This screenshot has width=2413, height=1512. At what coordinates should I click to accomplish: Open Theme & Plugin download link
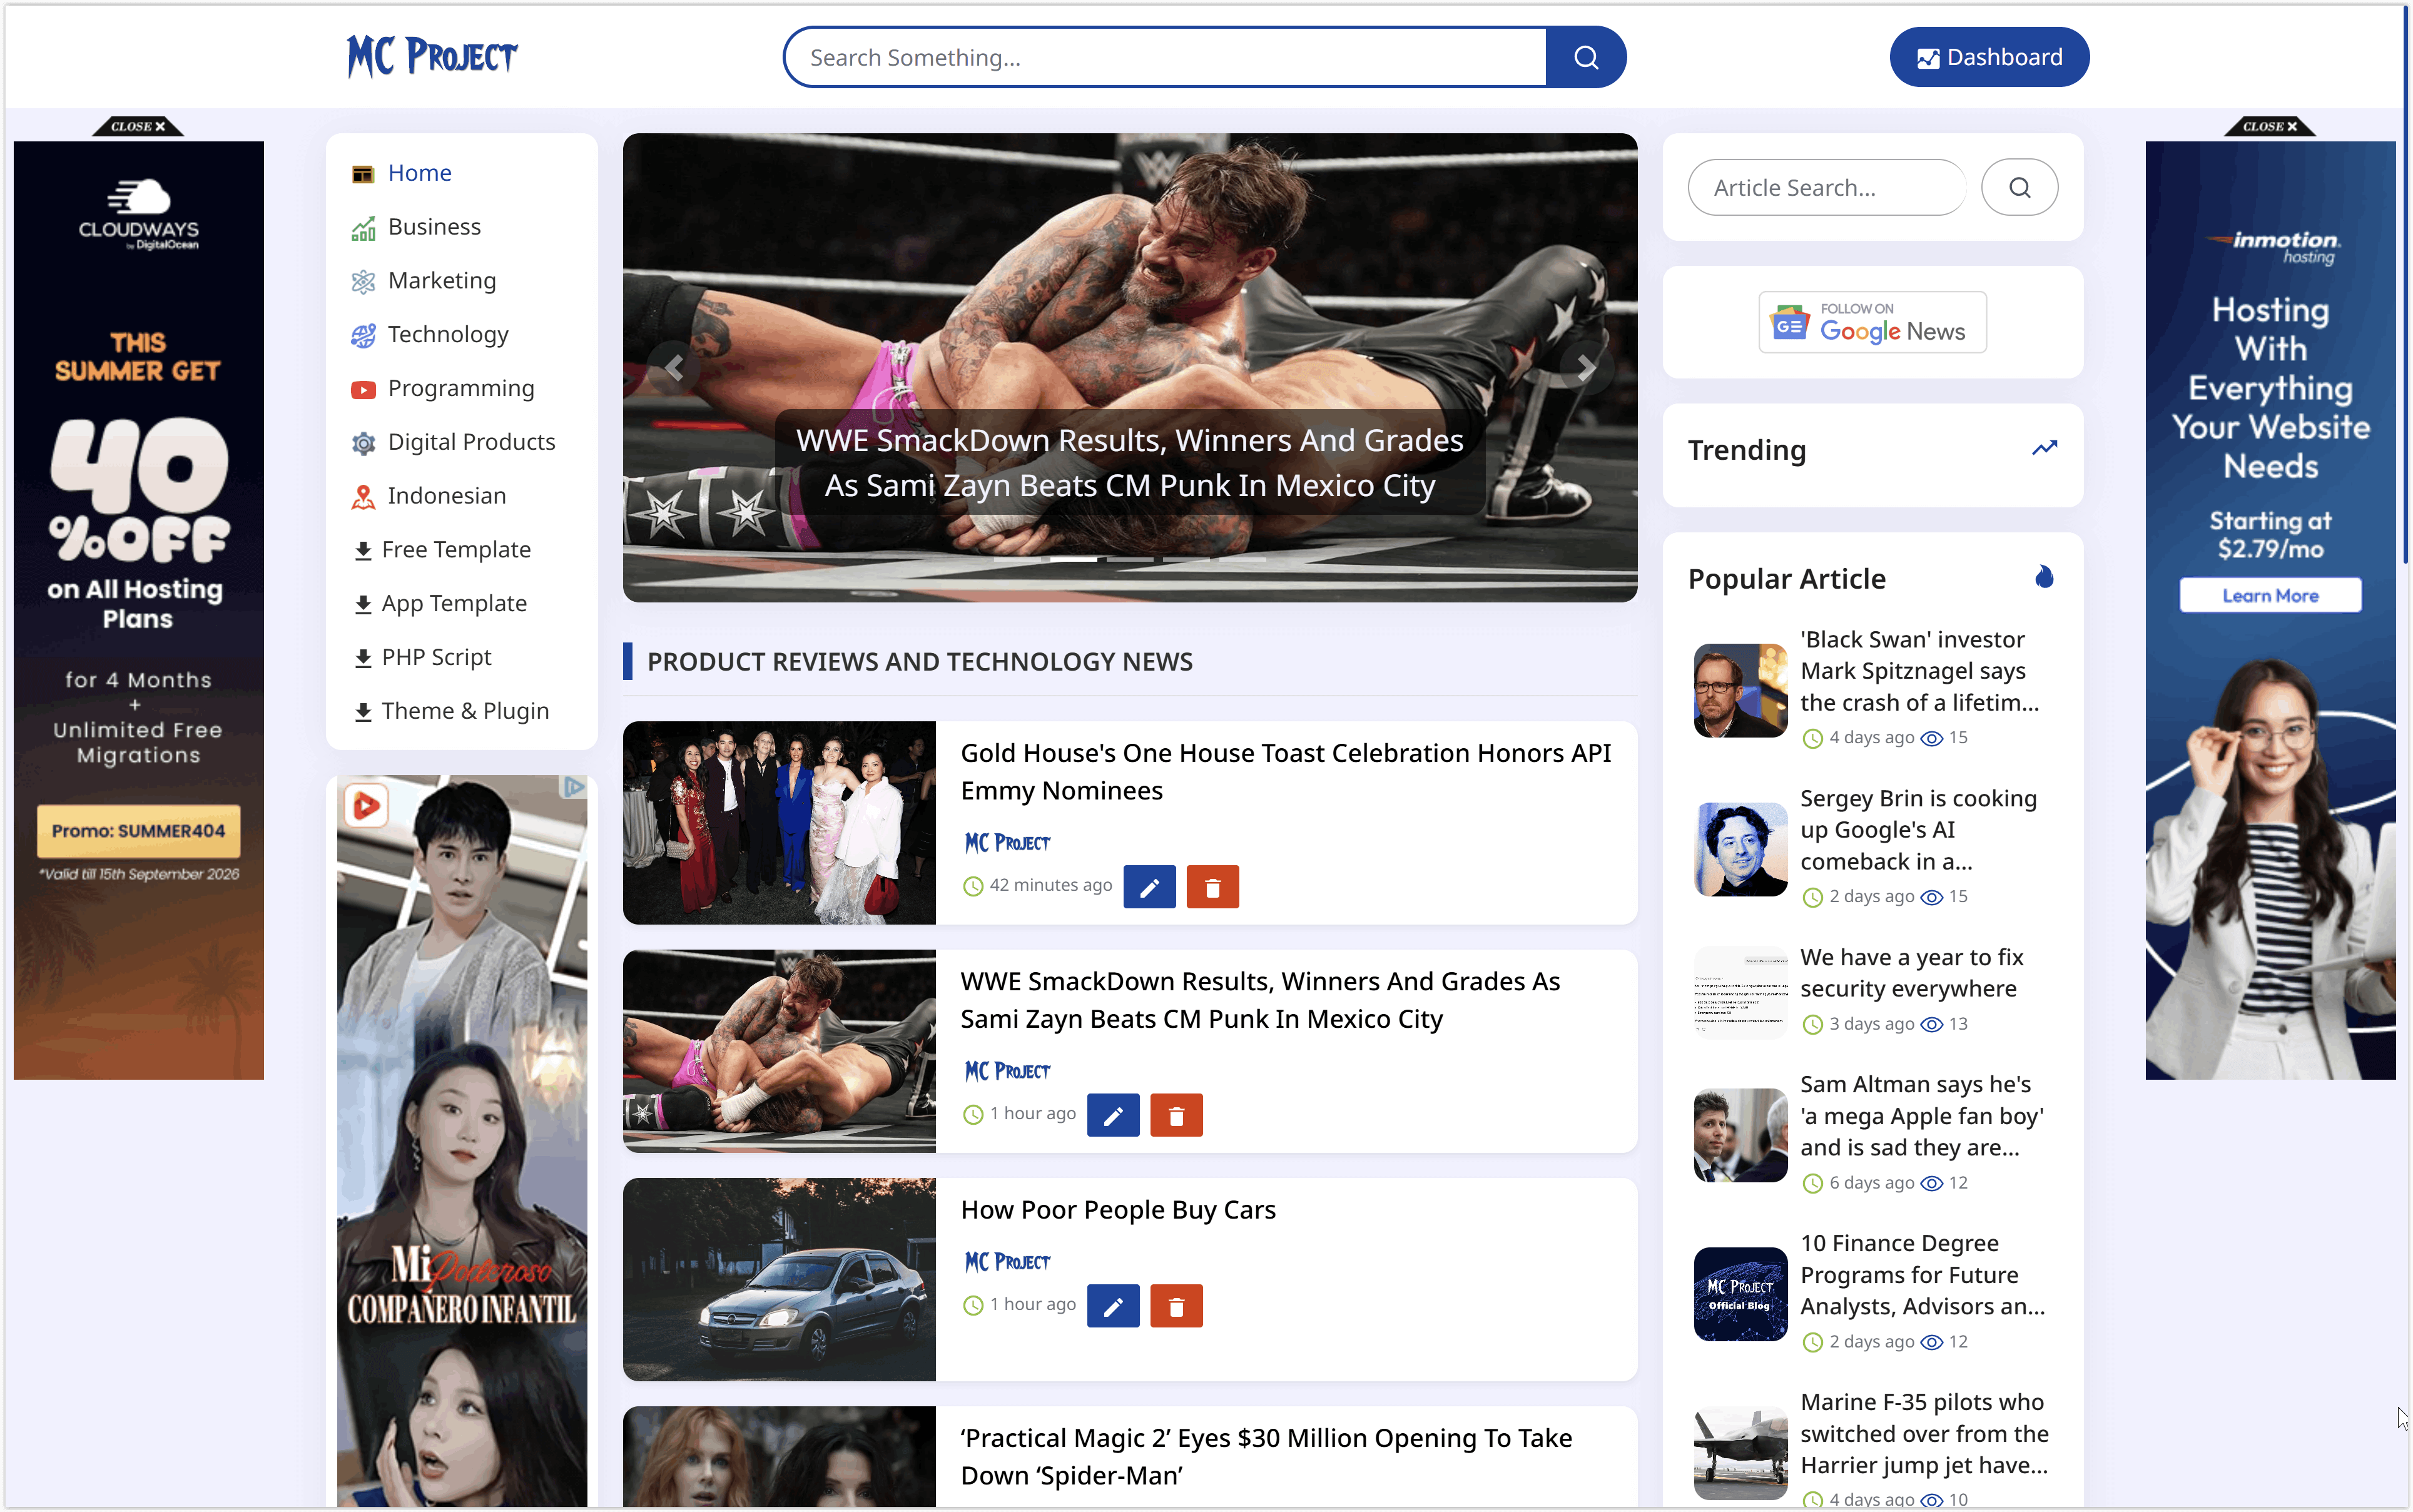[465, 711]
